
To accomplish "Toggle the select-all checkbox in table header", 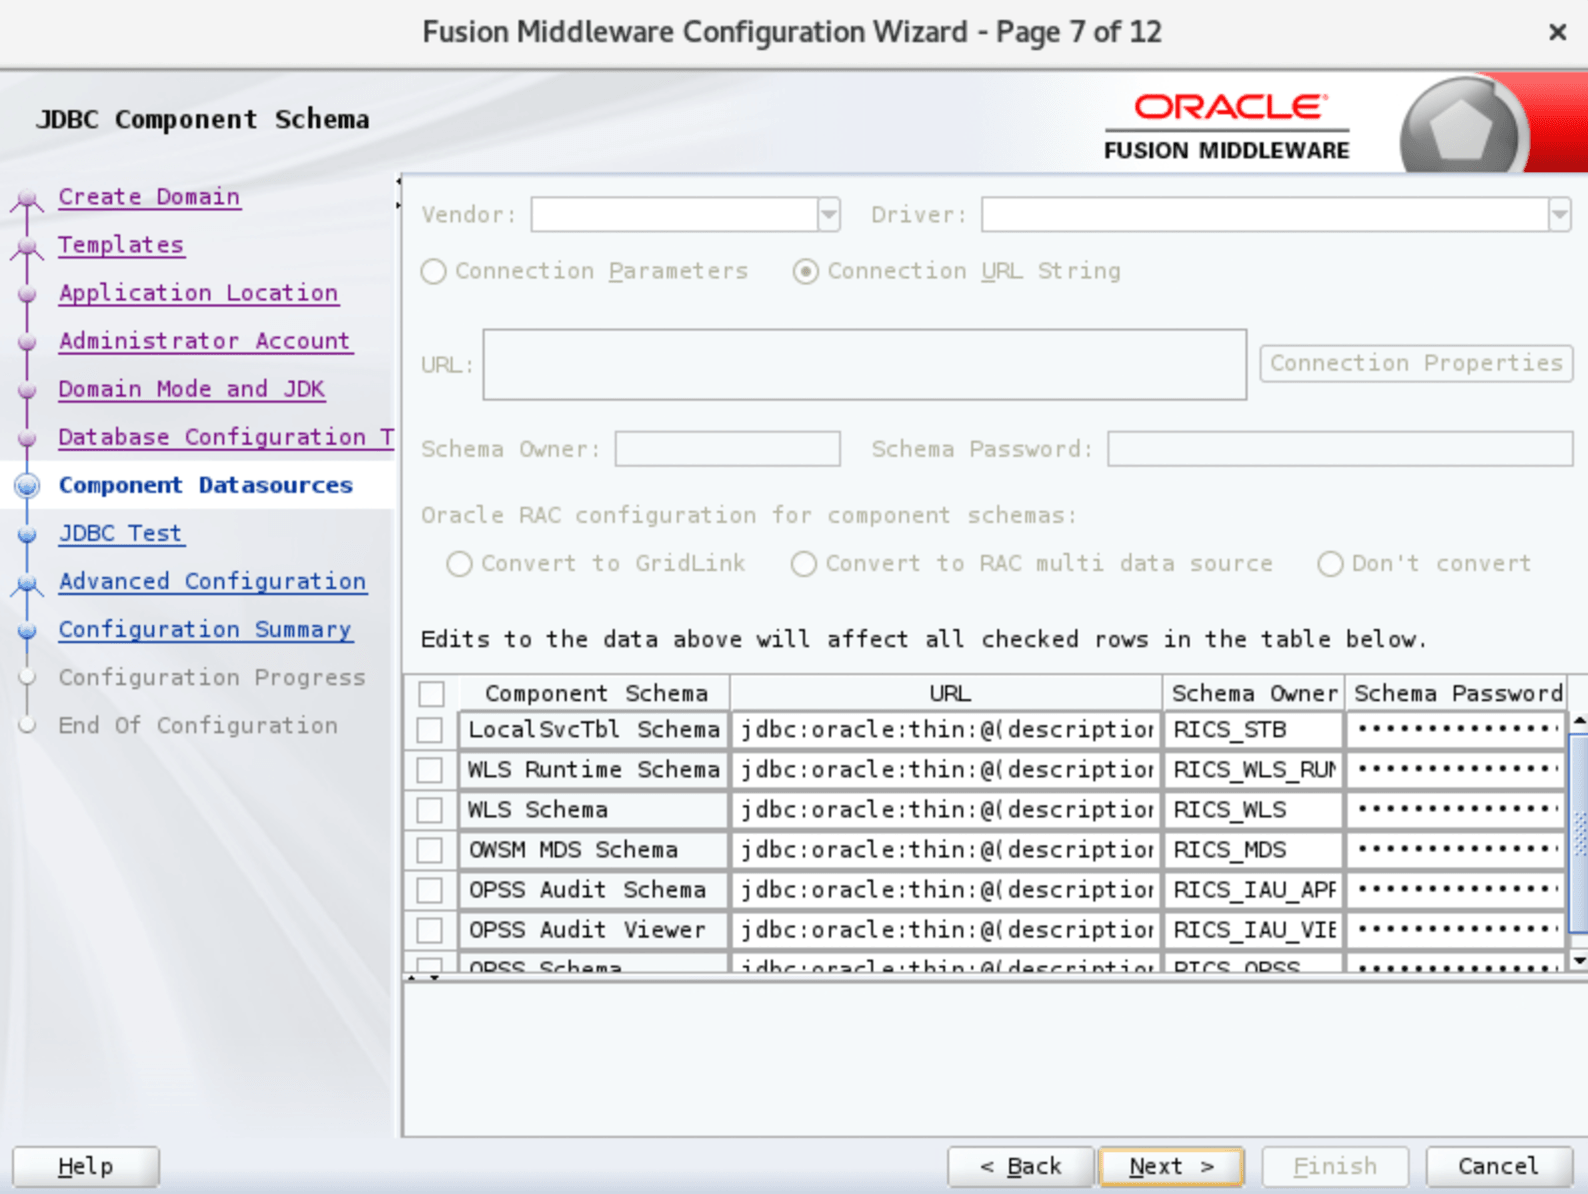I will click(x=432, y=693).
